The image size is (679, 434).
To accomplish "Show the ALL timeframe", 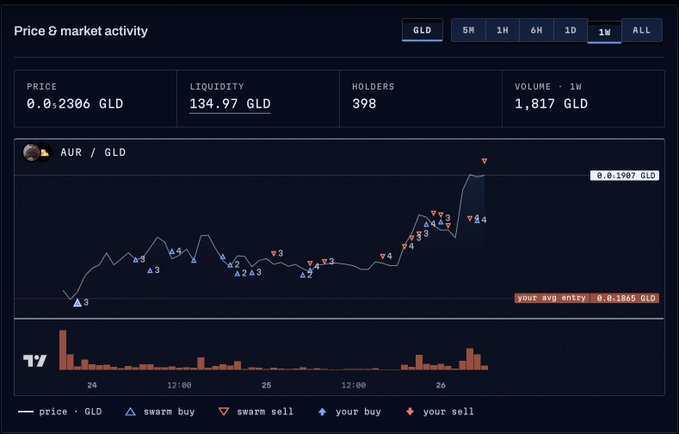I will (642, 30).
